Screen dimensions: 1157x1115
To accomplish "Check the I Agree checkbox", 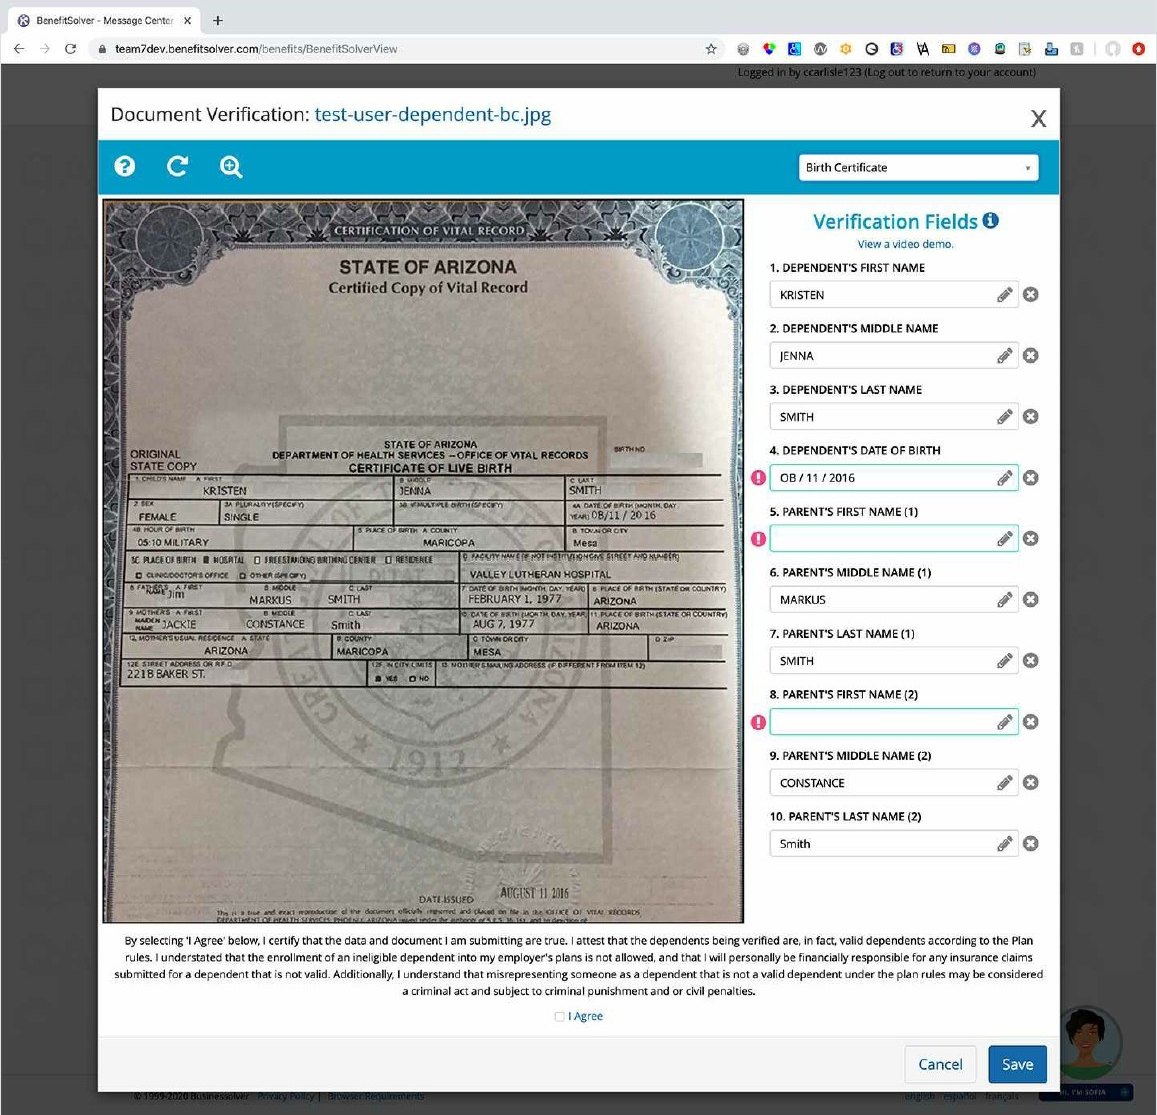I will point(559,1016).
